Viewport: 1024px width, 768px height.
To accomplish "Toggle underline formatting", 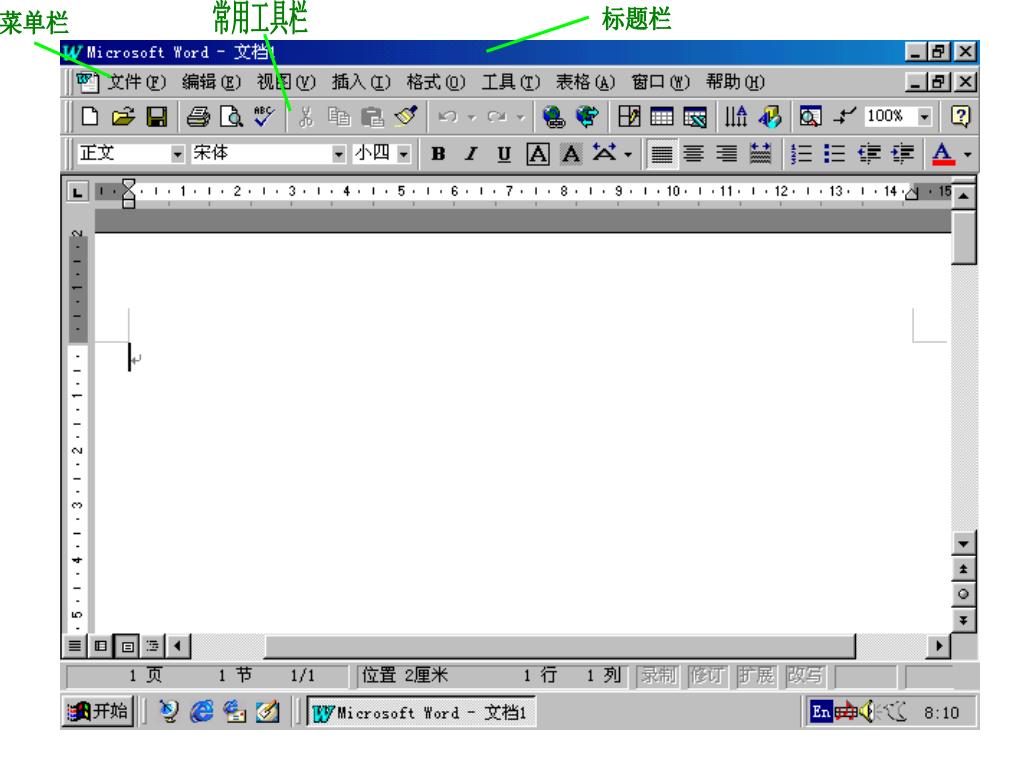I will 504,154.
